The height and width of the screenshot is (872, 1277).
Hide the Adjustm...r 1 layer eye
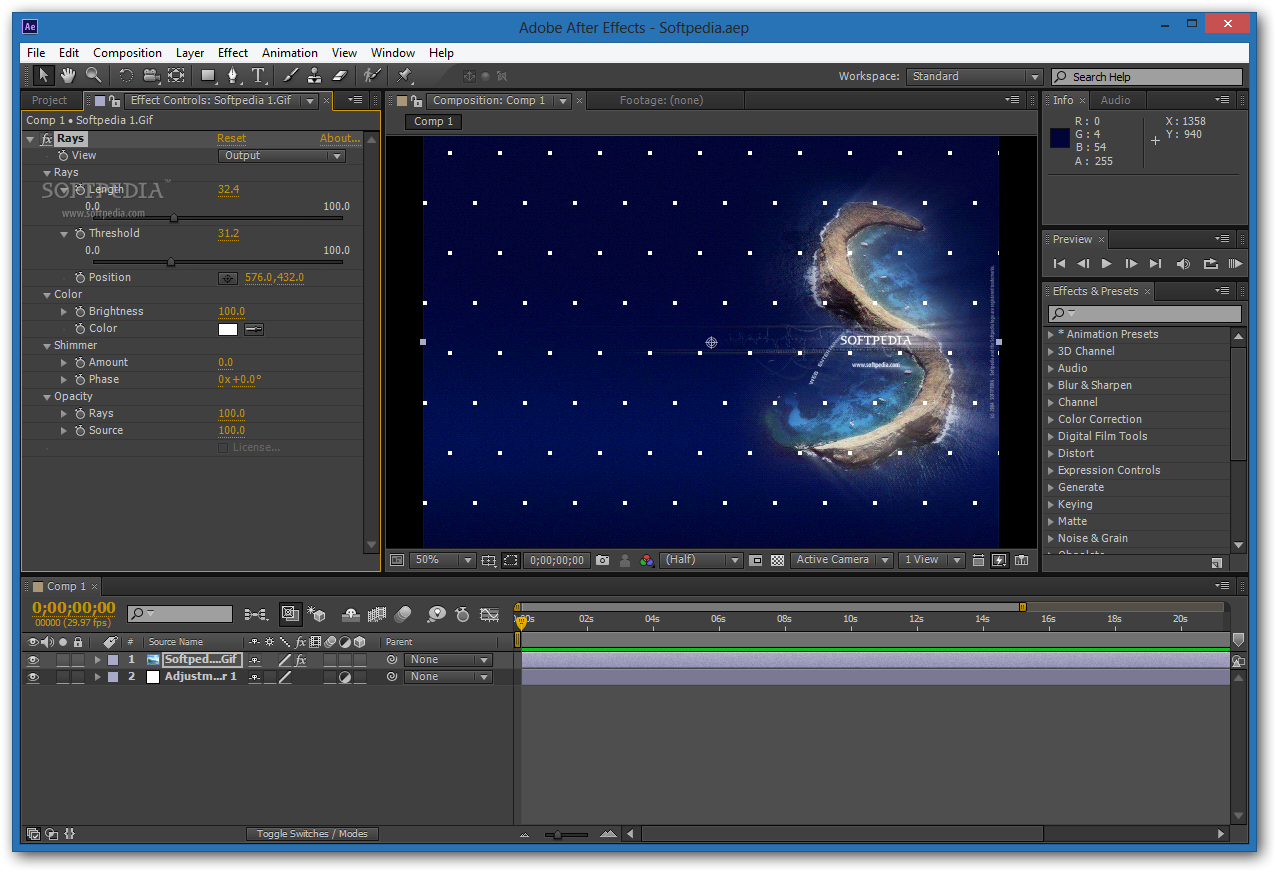[33, 677]
